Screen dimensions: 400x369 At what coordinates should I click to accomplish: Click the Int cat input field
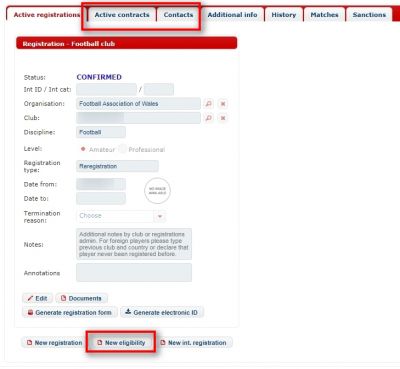[x=159, y=89]
